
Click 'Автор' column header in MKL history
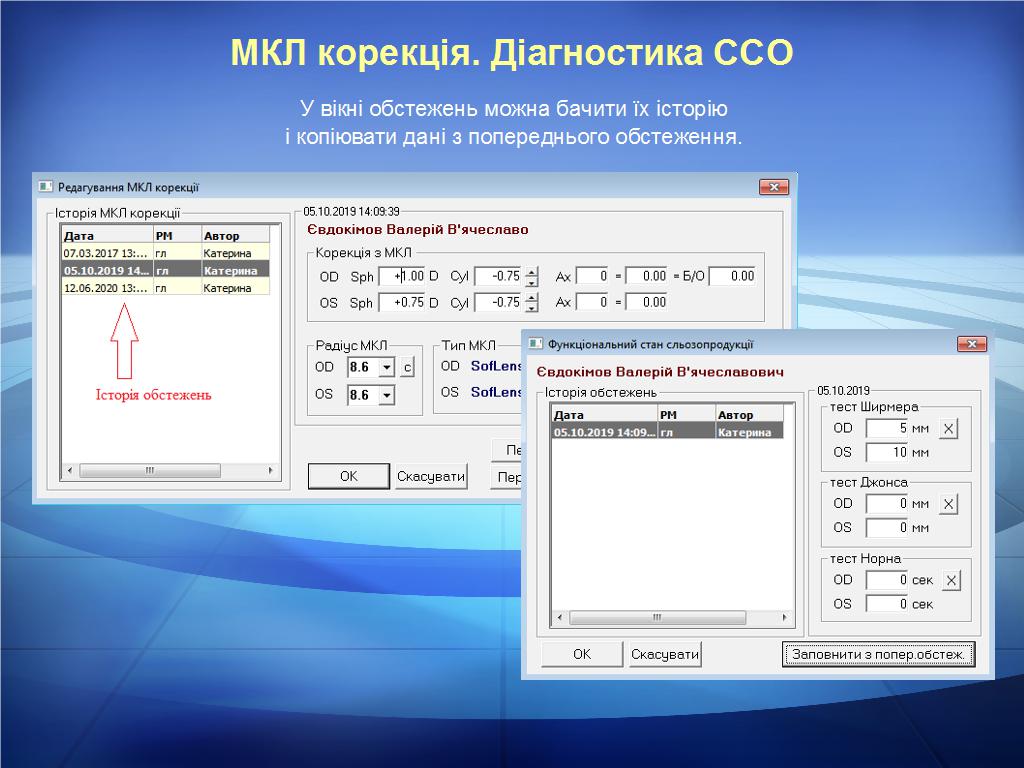(x=235, y=236)
